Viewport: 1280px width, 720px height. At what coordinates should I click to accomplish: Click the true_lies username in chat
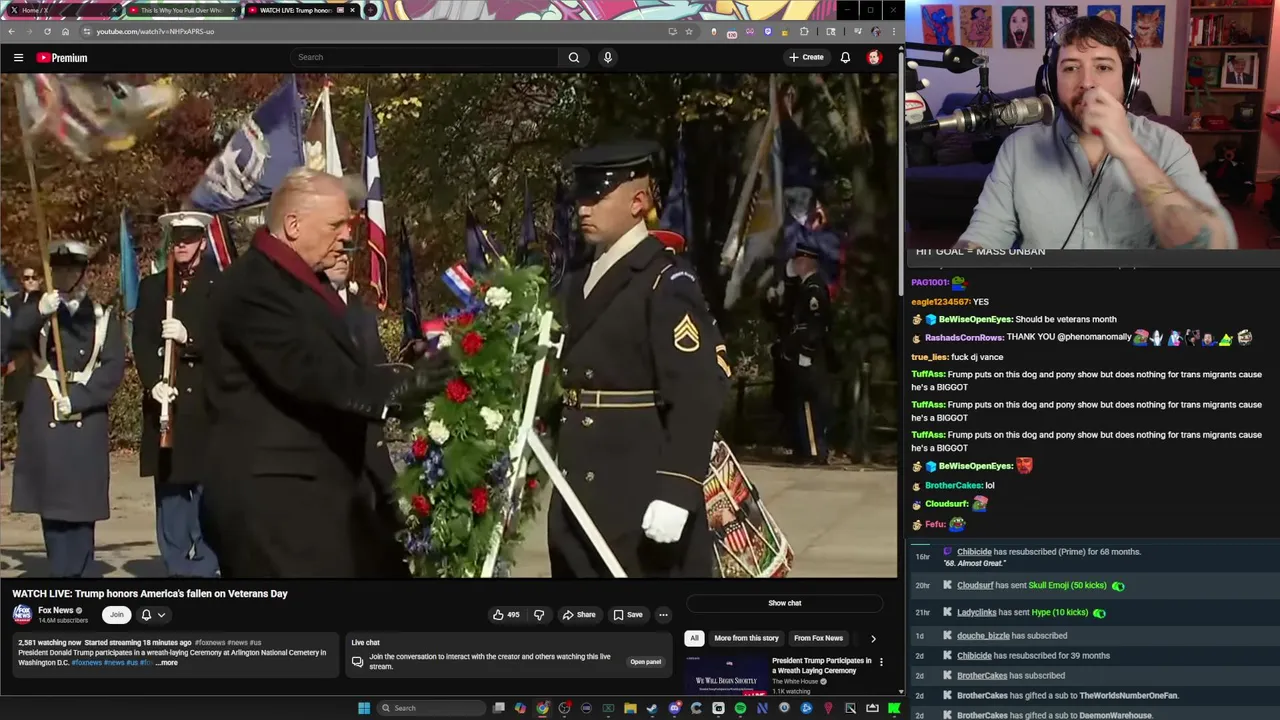[x=929, y=357]
